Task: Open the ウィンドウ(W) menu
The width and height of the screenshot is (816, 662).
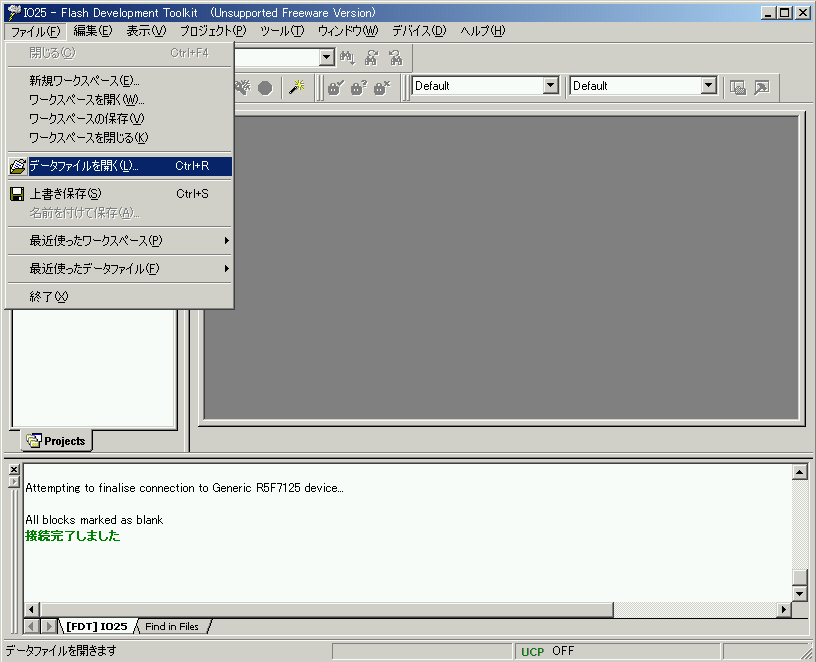Action: 348,31
